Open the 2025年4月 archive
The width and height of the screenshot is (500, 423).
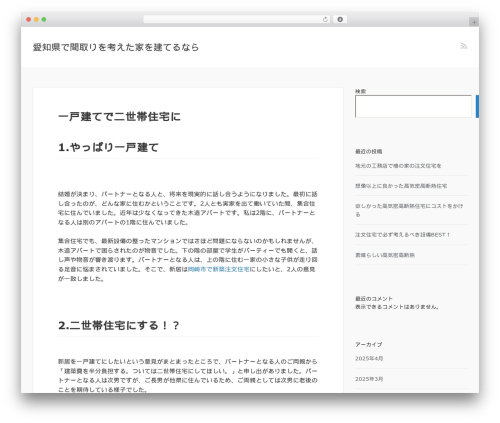pyautogui.click(x=369, y=358)
